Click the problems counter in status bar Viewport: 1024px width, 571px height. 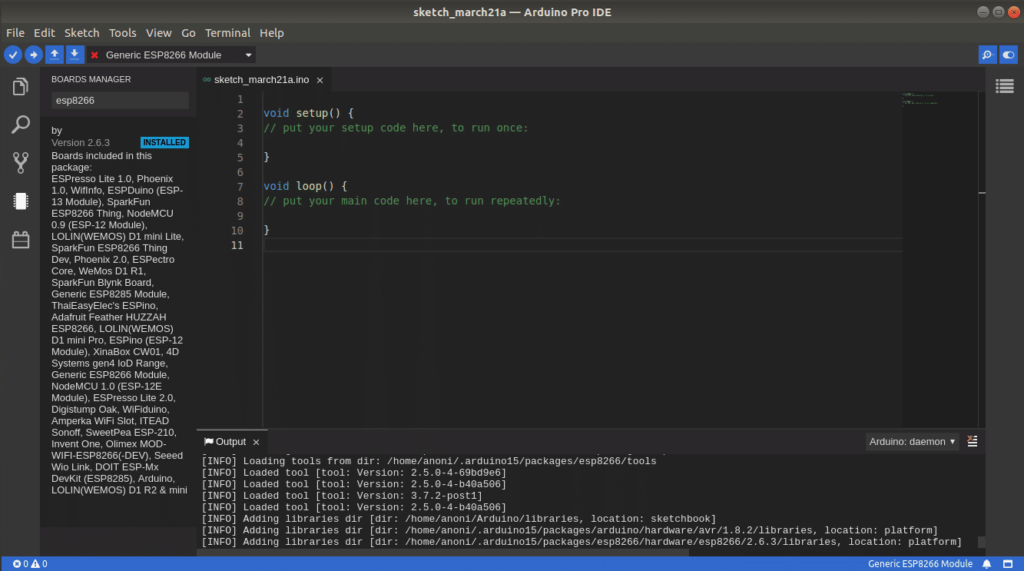[x=30, y=564]
